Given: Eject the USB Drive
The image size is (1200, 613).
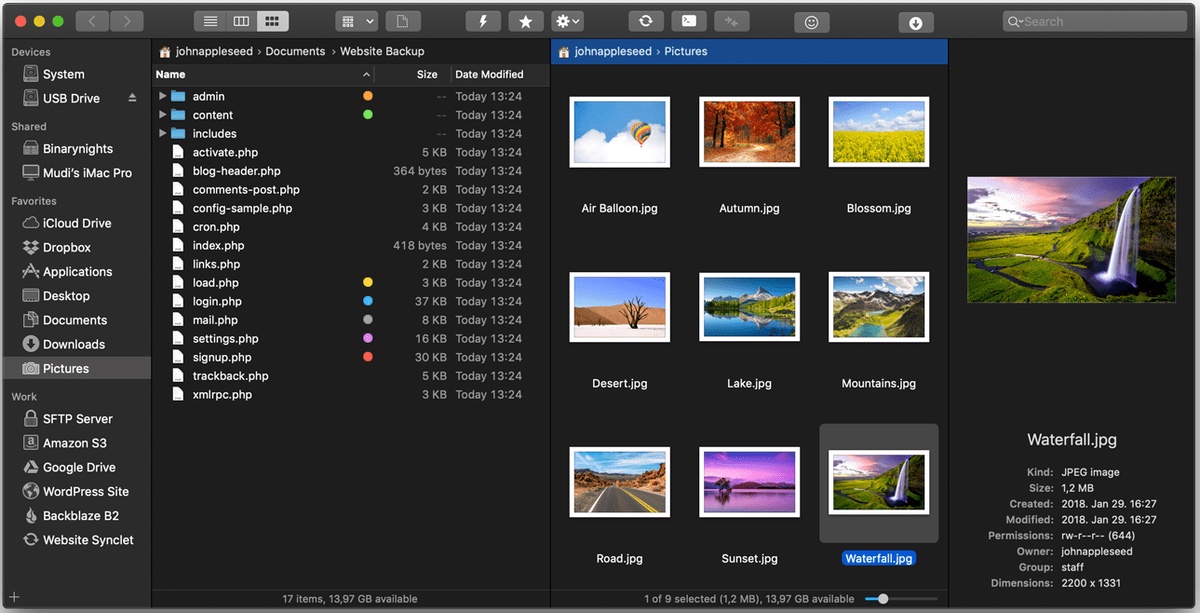Looking at the screenshot, I should click(133, 98).
